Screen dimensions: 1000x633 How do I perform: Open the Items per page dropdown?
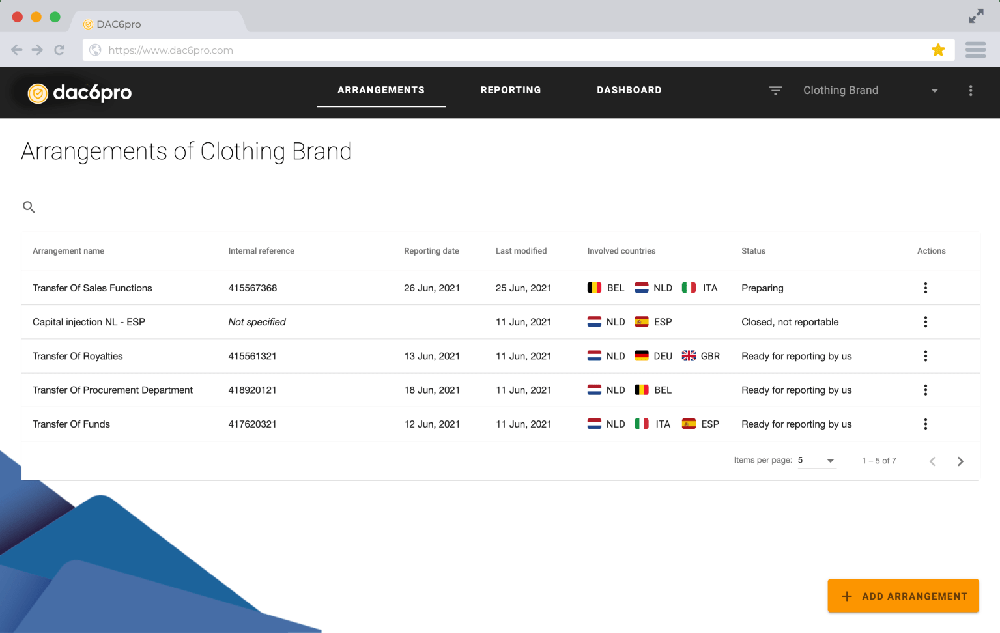[x=816, y=460]
